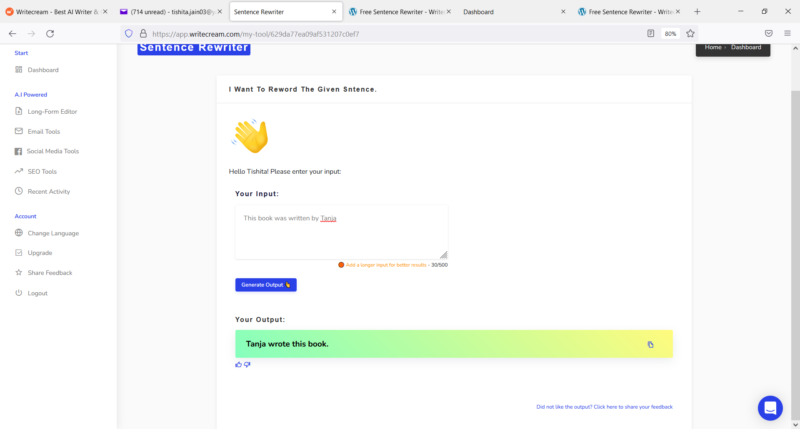800x429 pixels.
Task: Open the chat support bubble
Action: (x=770, y=407)
